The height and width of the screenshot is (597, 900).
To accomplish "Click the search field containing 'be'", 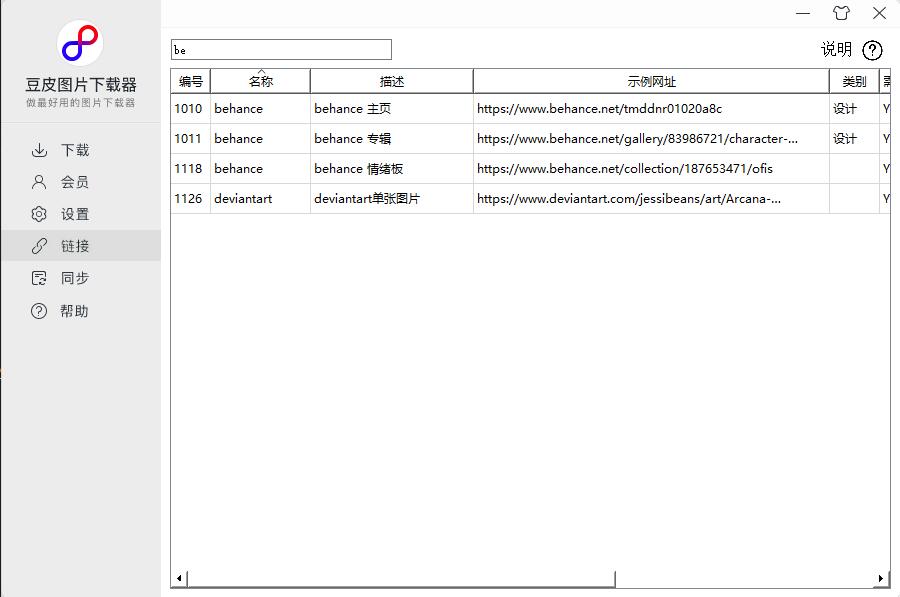I will click(281, 50).
